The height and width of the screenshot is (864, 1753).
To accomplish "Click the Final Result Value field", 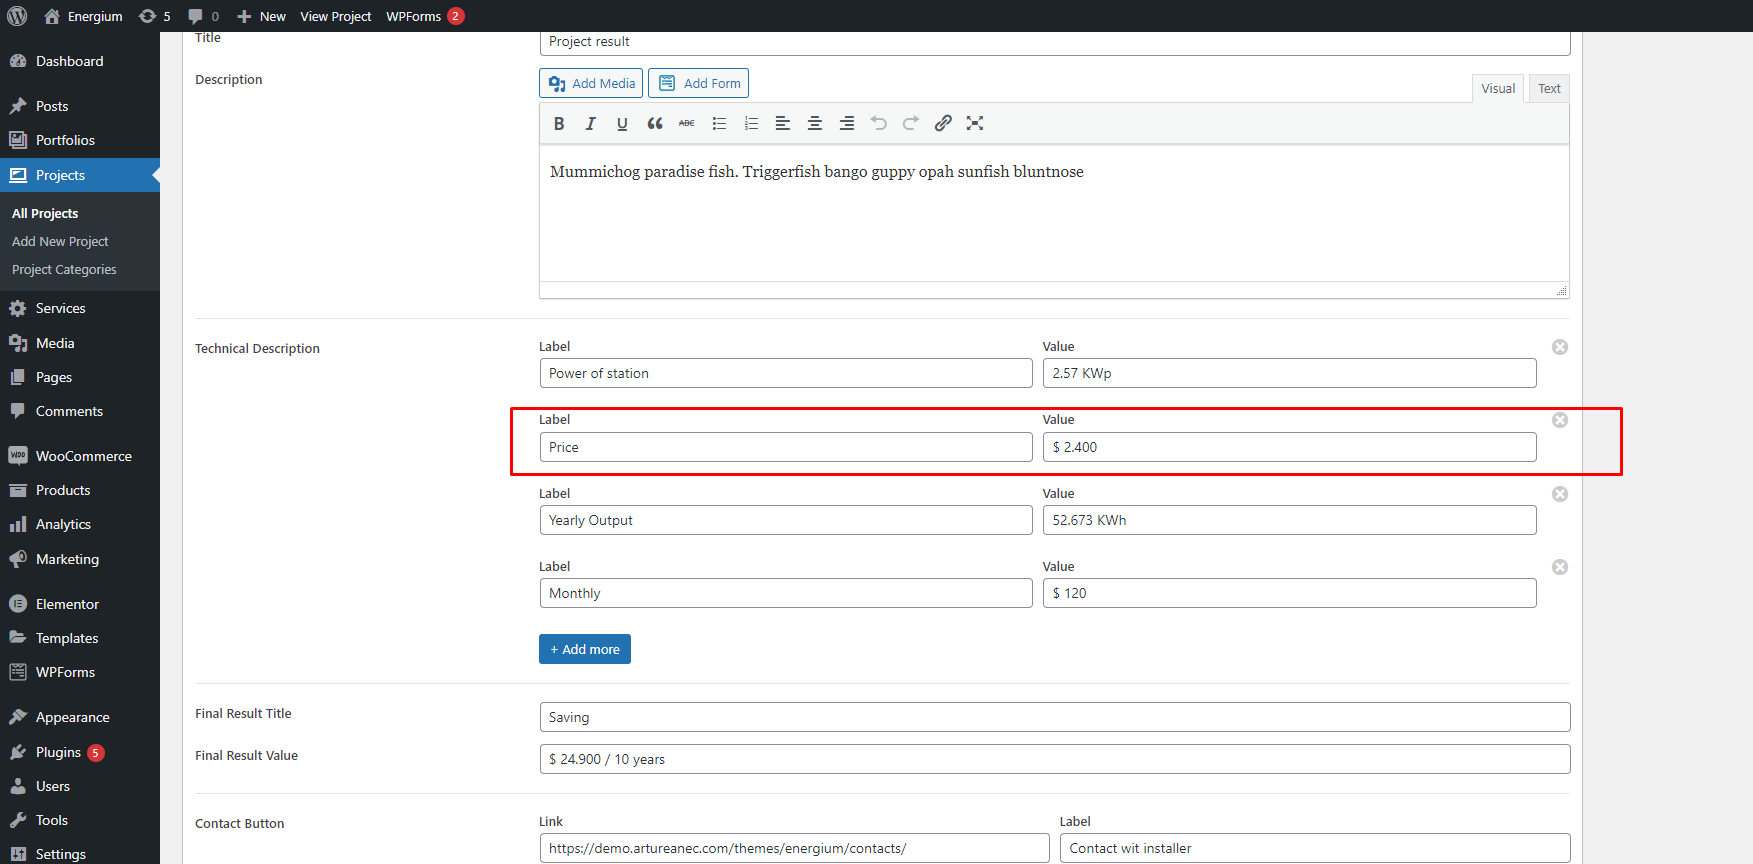I will tap(1055, 759).
